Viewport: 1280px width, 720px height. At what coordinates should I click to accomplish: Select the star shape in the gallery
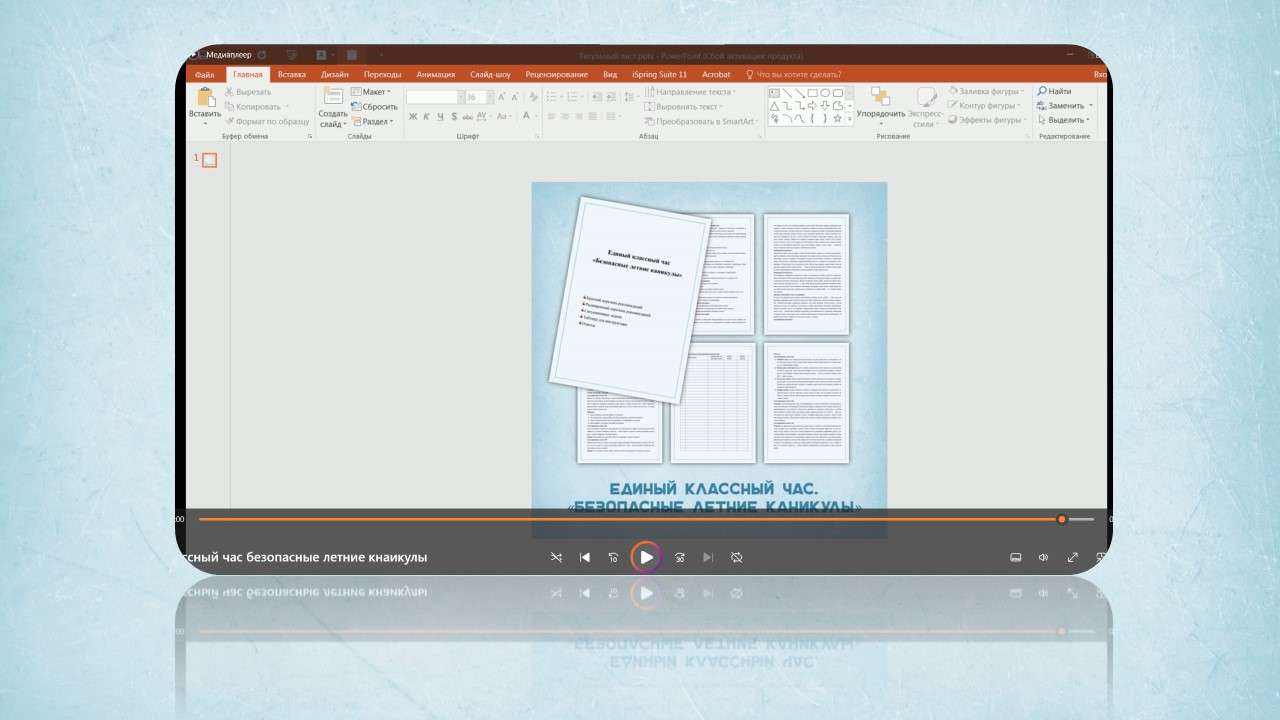pyautogui.click(x=838, y=118)
